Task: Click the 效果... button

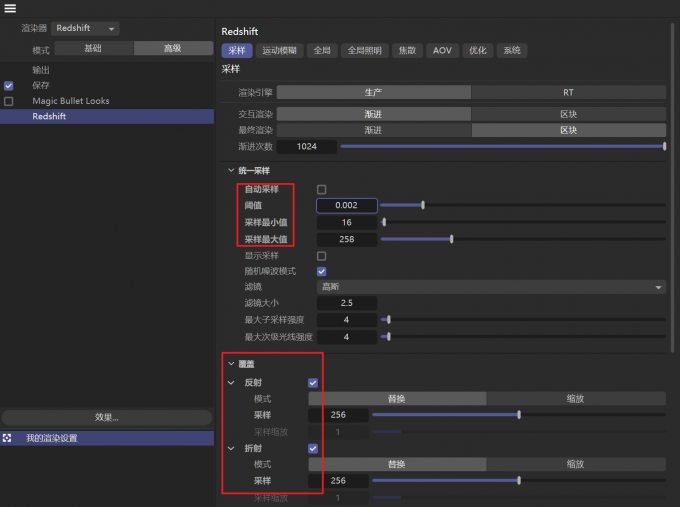Action: [x=107, y=417]
